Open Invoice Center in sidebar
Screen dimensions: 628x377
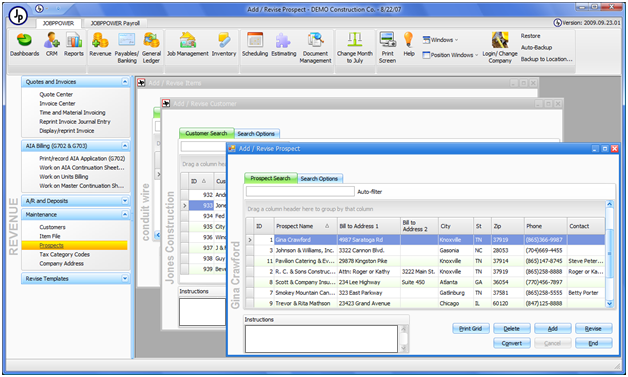57,103
